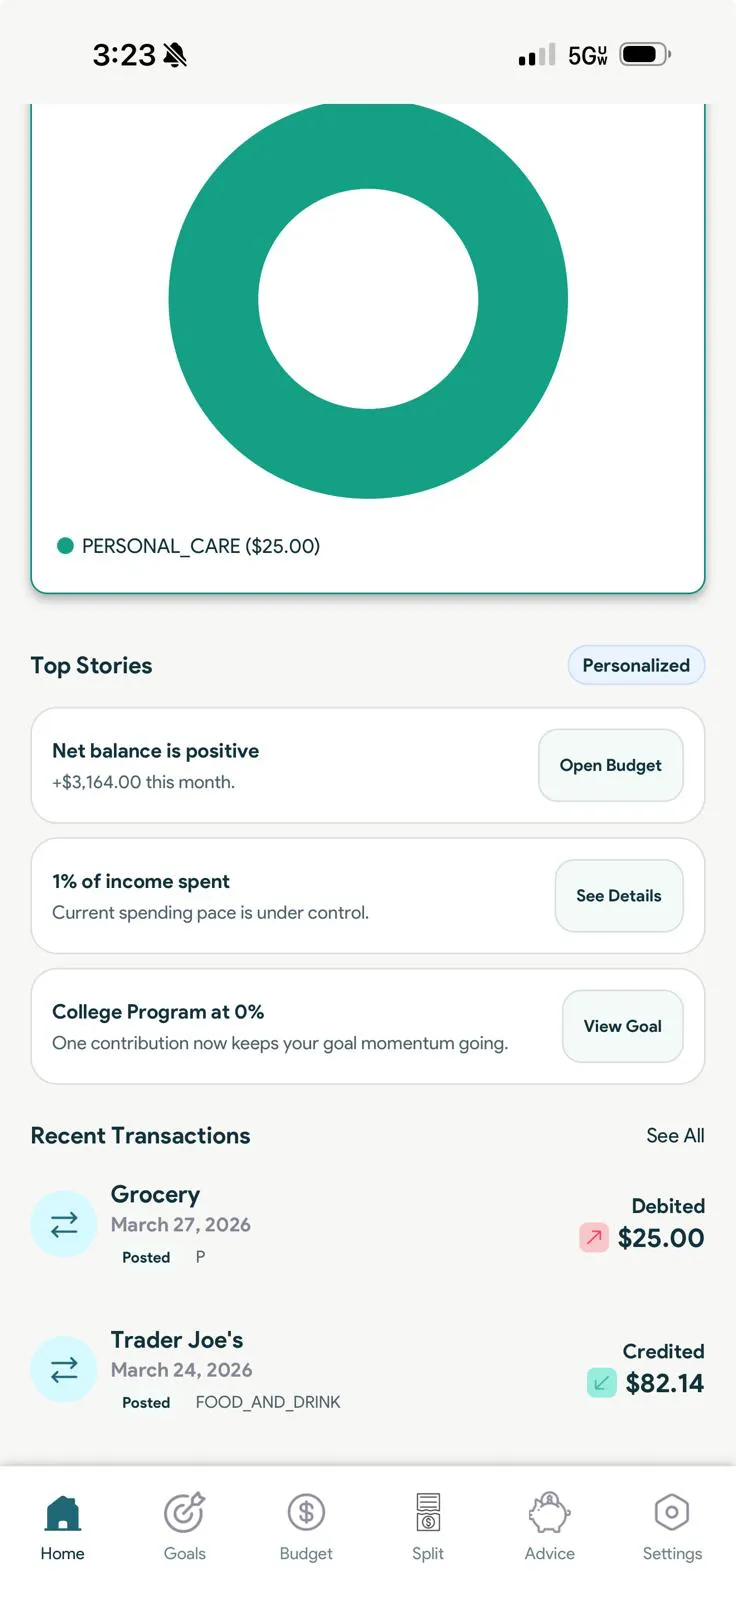
Task: Open the Grocery transaction entry
Action: pos(156,1195)
